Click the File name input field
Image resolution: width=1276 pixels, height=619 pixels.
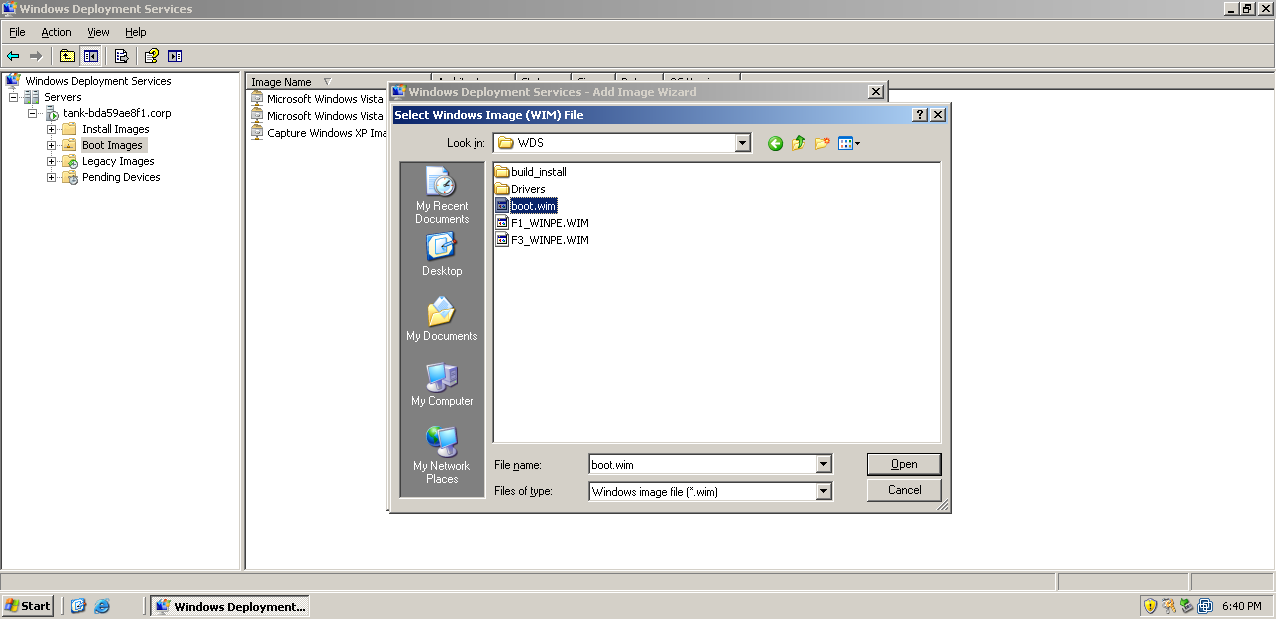703,464
